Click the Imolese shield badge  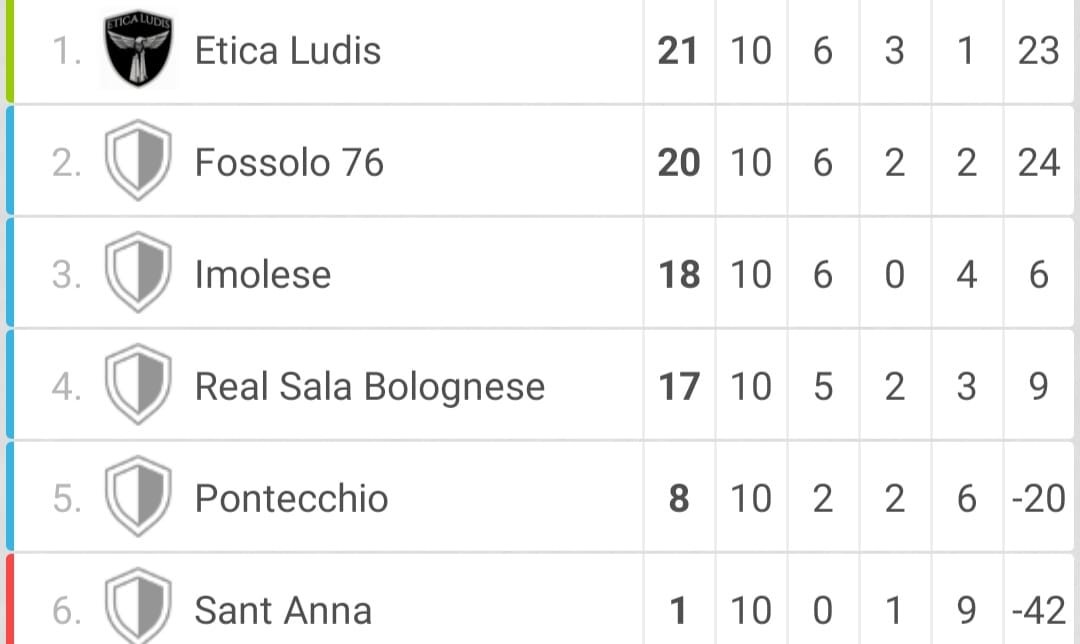point(138,273)
